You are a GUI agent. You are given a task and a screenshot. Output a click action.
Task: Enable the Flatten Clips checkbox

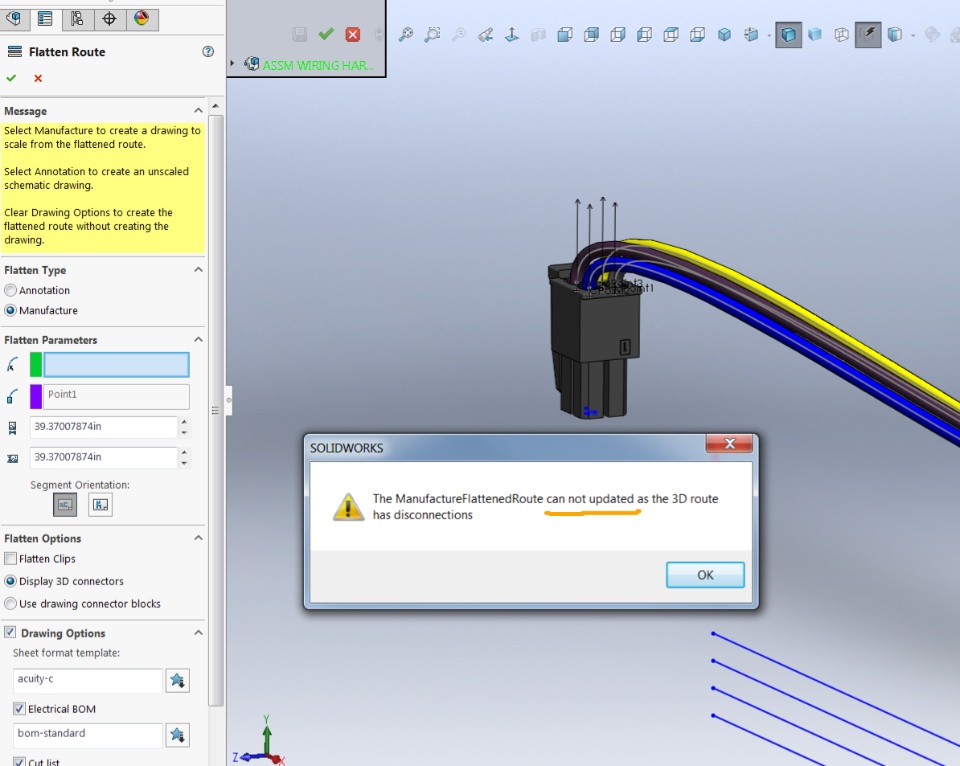tap(10, 558)
